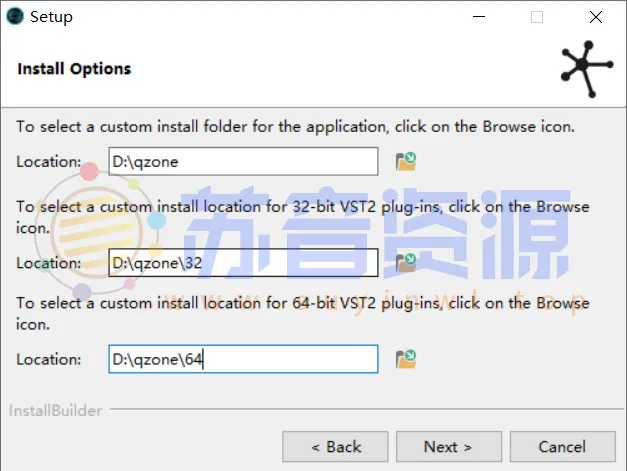
Task: Open Browse icon for 32-bit VST2 location
Action: pos(405,262)
